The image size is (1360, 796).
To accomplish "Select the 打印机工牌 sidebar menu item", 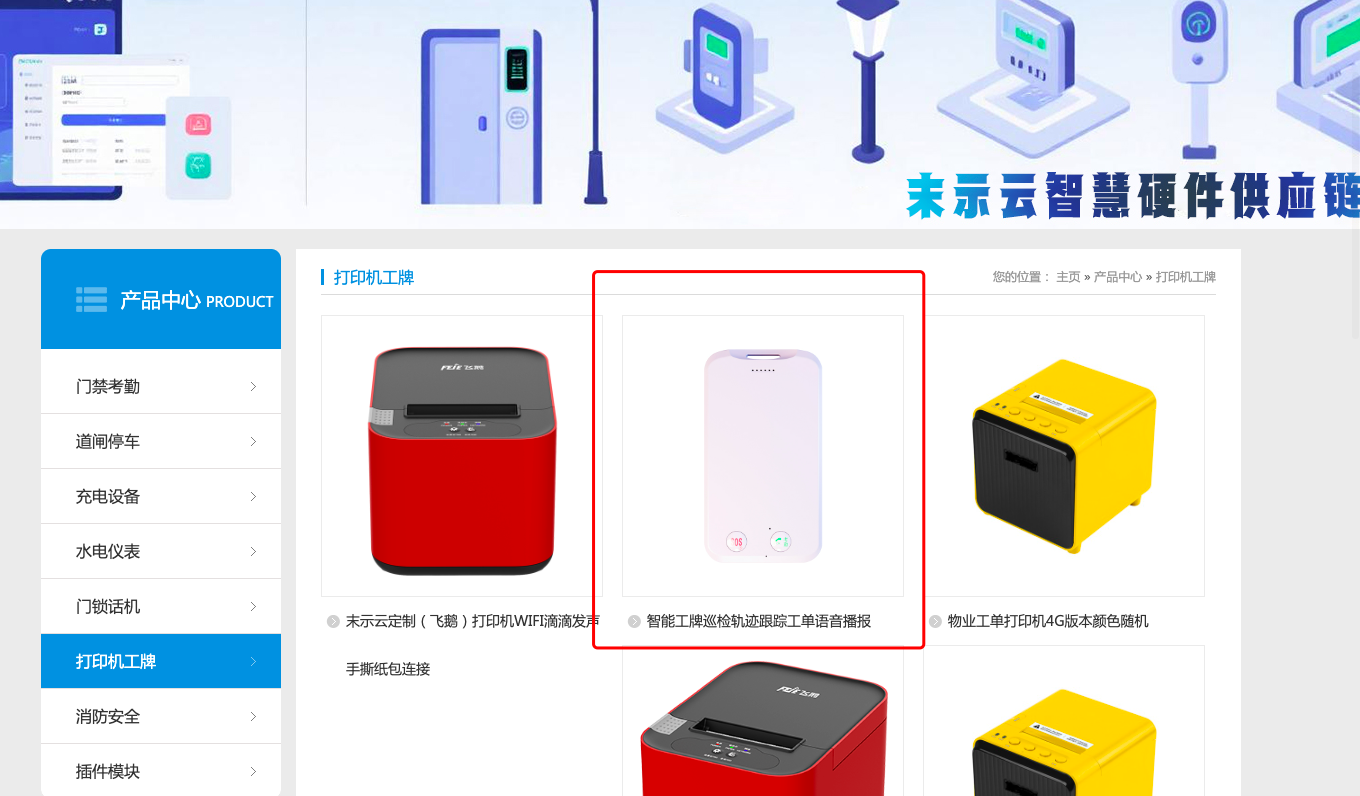I will coord(161,661).
